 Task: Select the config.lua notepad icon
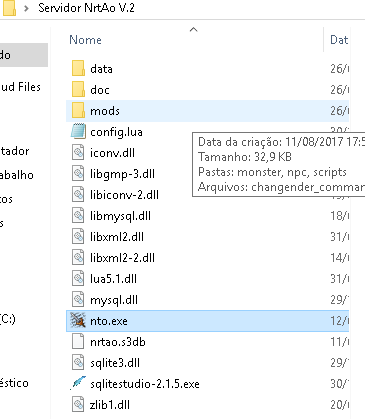pyautogui.click(x=78, y=131)
